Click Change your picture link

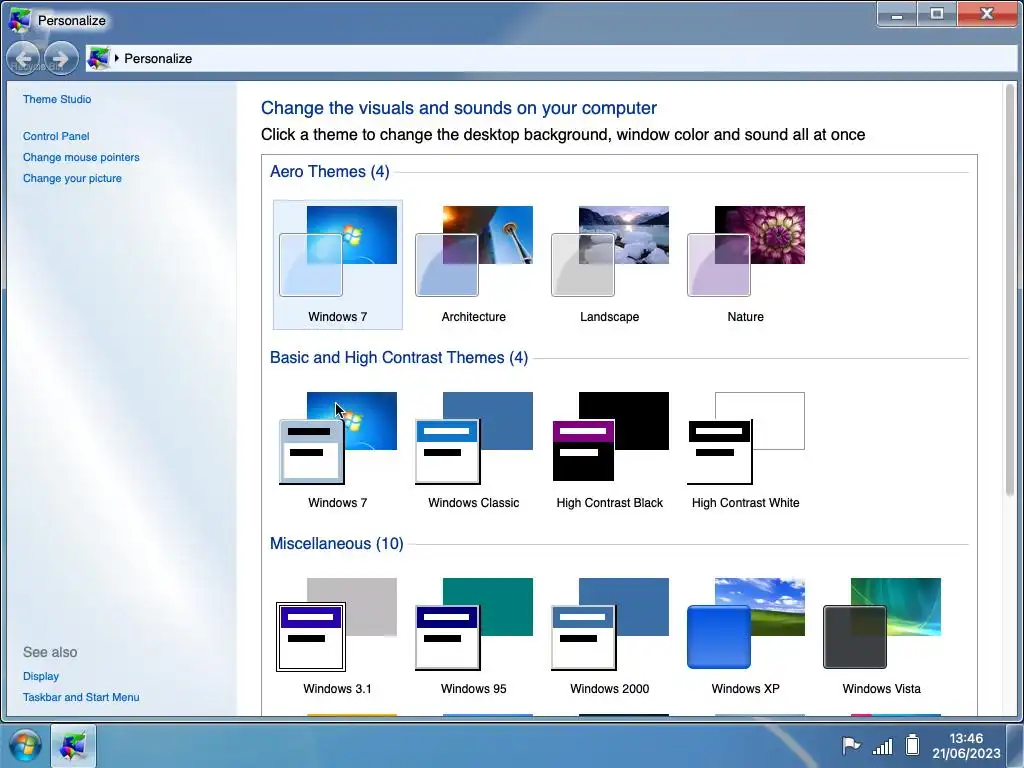(x=72, y=178)
